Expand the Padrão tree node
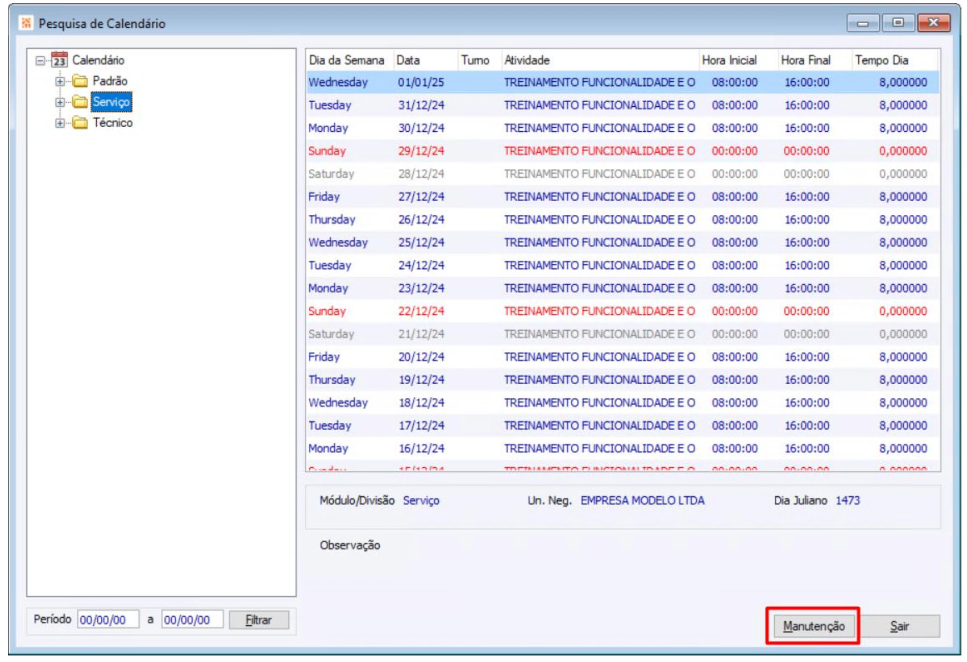This screenshot has height=662, width=967. click(60, 81)
